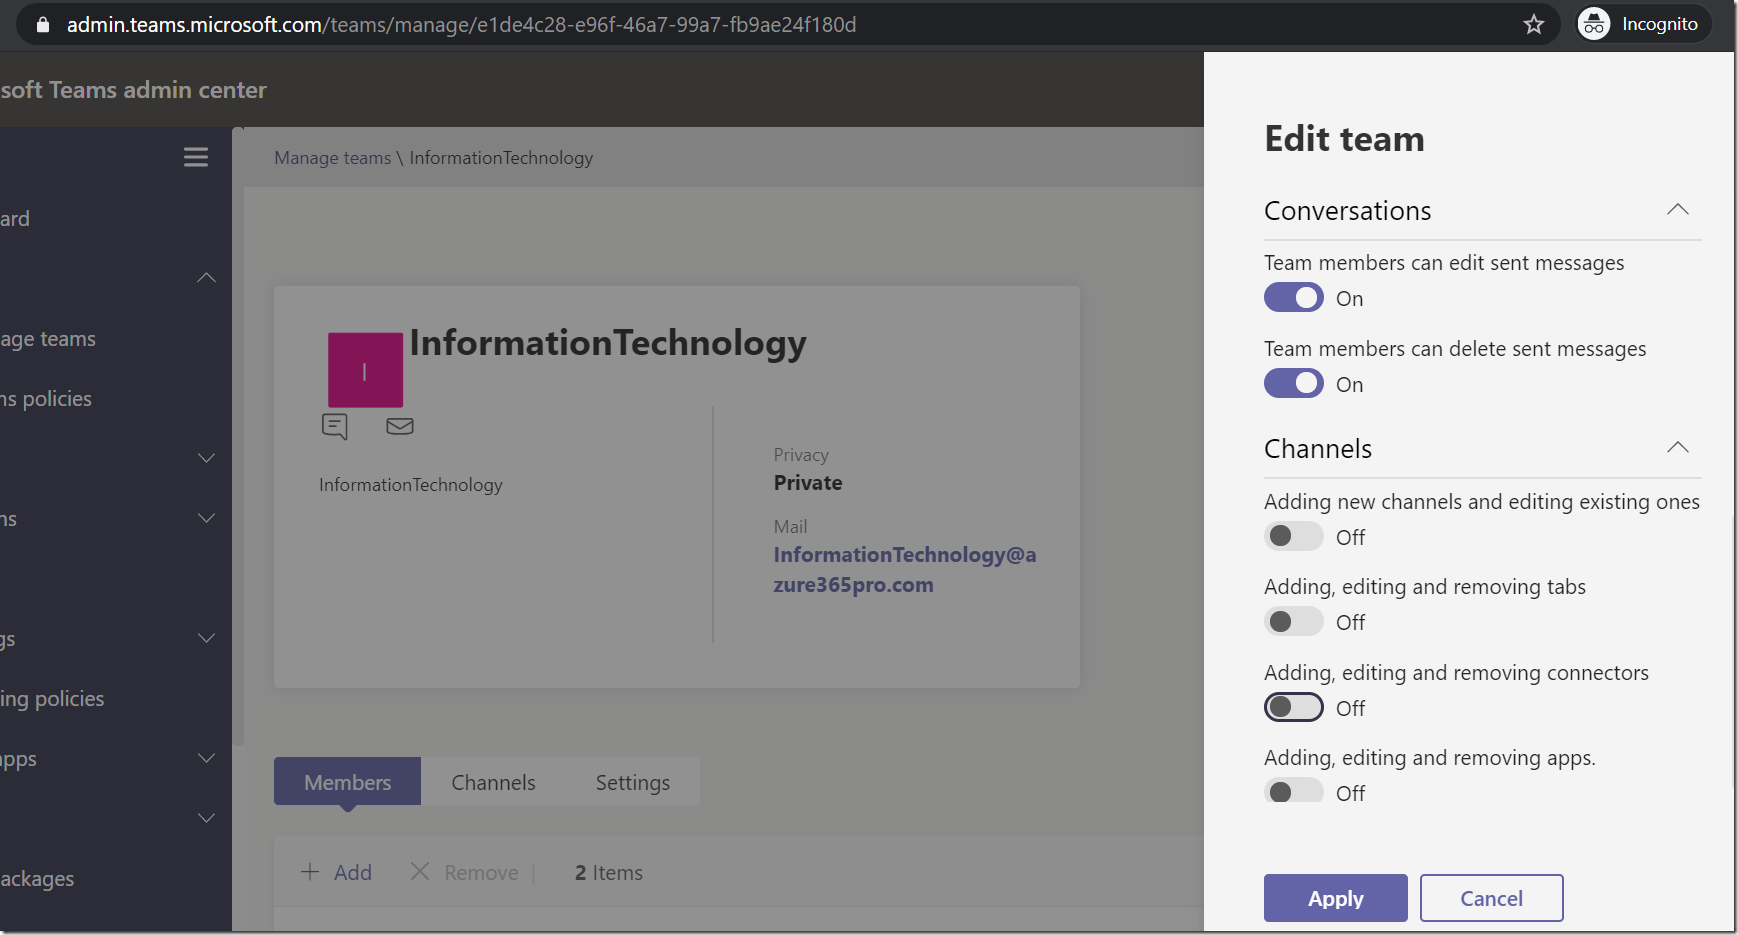Collapse sidebar group above Manage teams
Screen dimensions: 1738x935
(206, 278)
